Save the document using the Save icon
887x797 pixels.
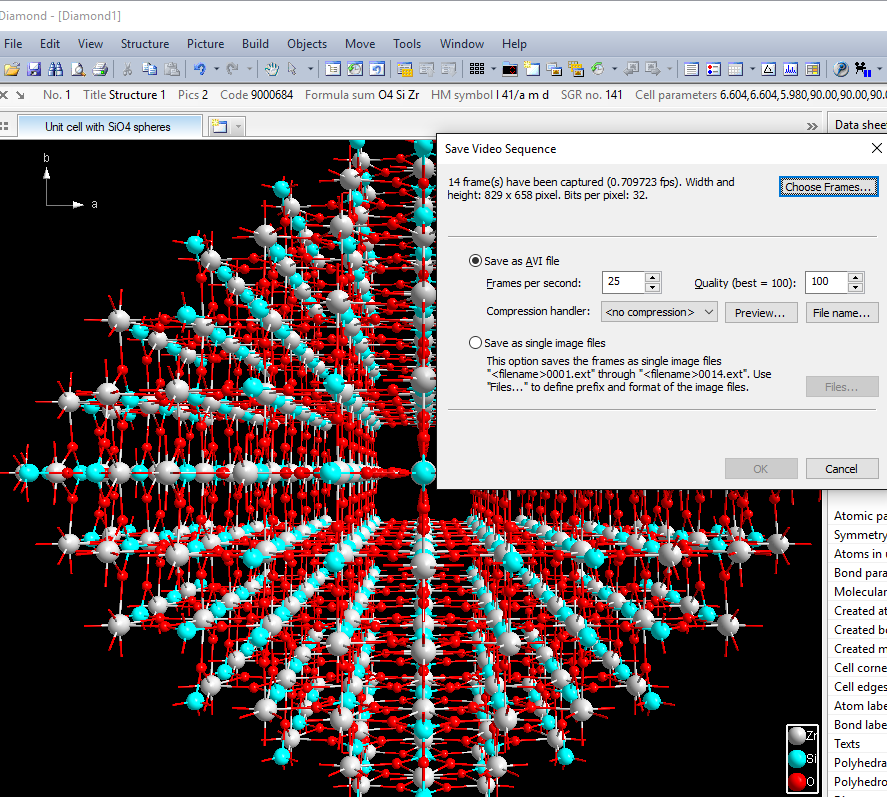[x=34, y=69]
